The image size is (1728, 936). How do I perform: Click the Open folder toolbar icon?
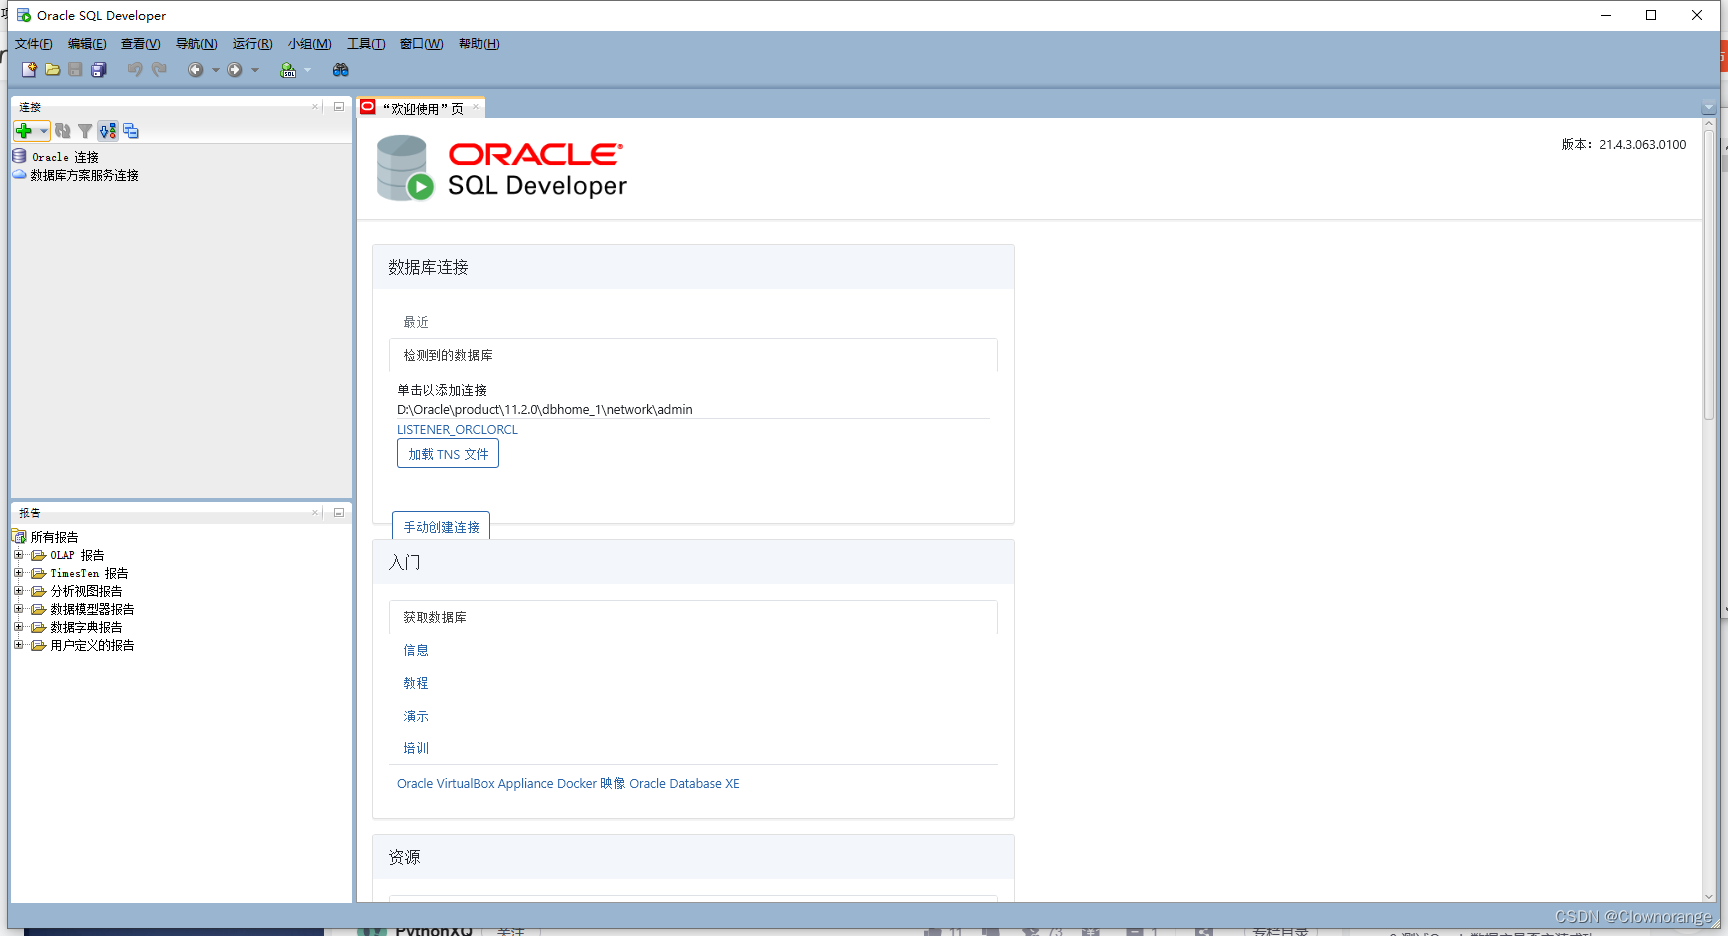(x=52, y=70)
